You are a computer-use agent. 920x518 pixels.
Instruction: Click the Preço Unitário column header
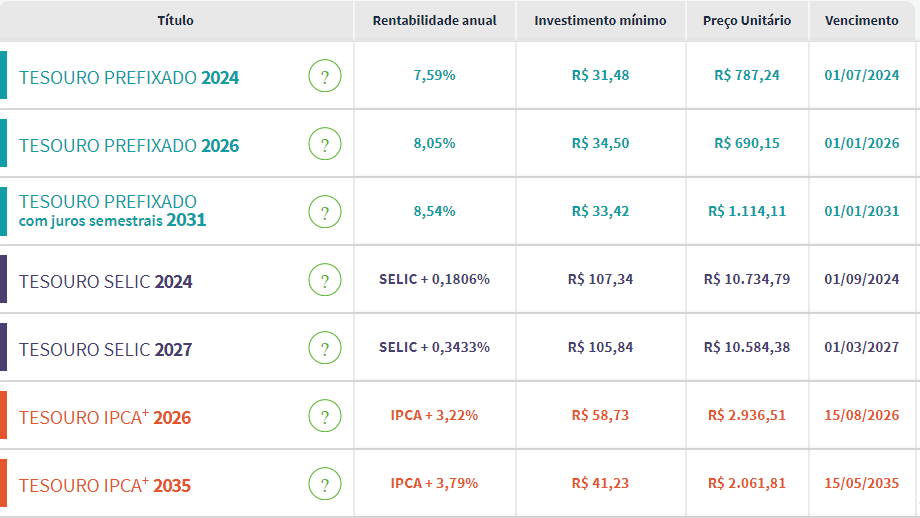click(x=747, y=21)
